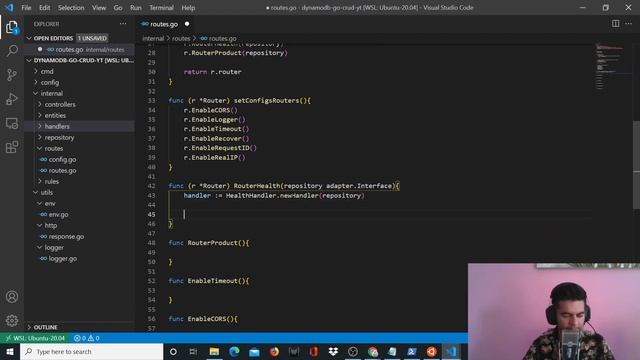This screenshot has width=640, height=360.
Task: Collapse the Open Editors section
Action: coord(53,38)
